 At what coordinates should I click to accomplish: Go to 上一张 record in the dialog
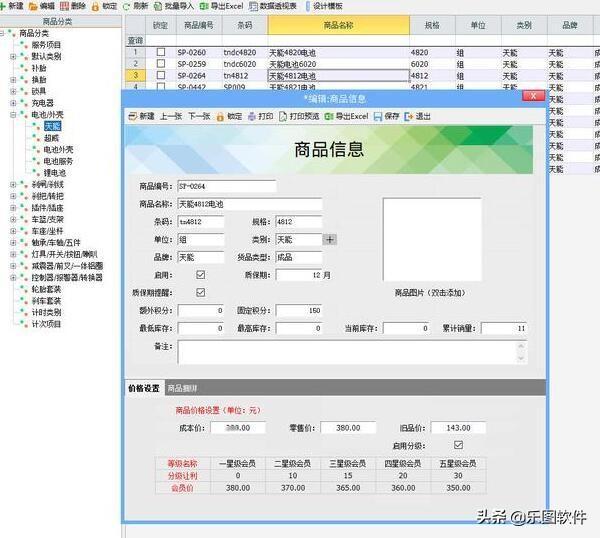coord(171,116)
